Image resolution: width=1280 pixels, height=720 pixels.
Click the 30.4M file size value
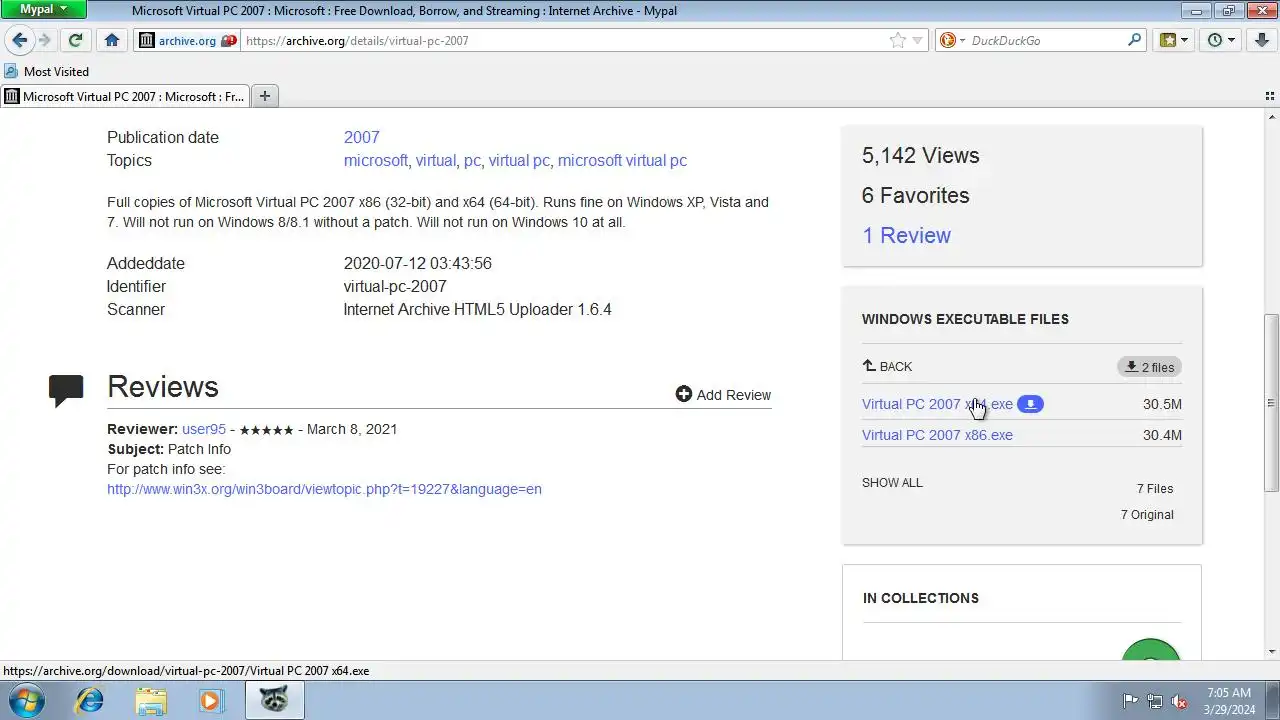coord(1162,435)
